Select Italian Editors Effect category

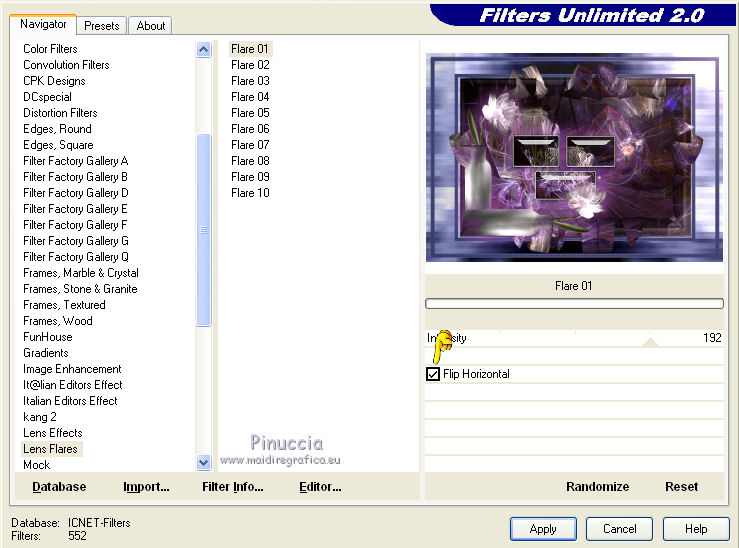tap(70, 401)
